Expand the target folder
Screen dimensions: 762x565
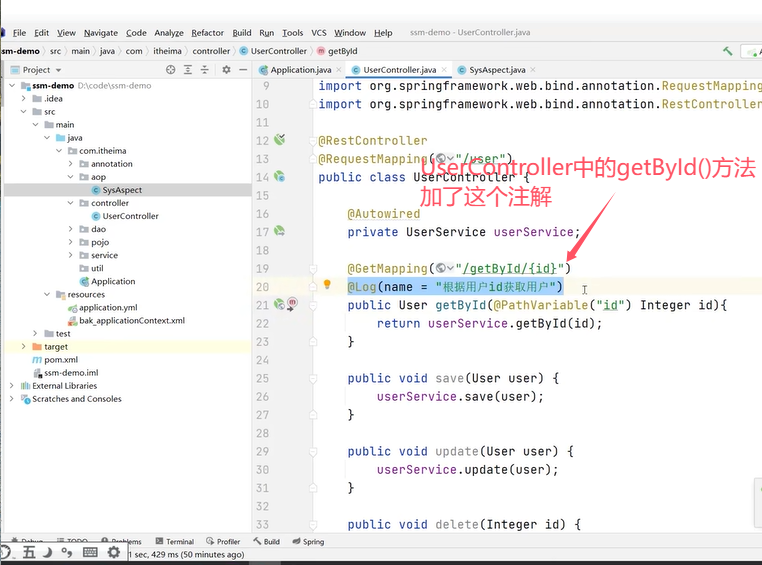click(x=24, y=346)
